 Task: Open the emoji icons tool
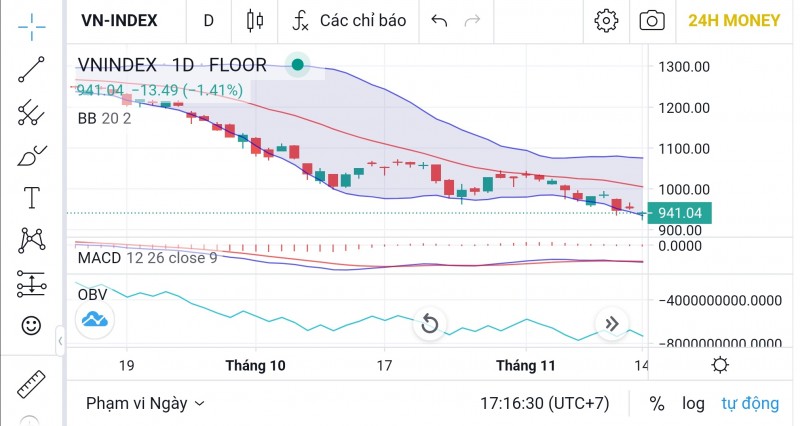pyautogui.click(x=32, y=325)
